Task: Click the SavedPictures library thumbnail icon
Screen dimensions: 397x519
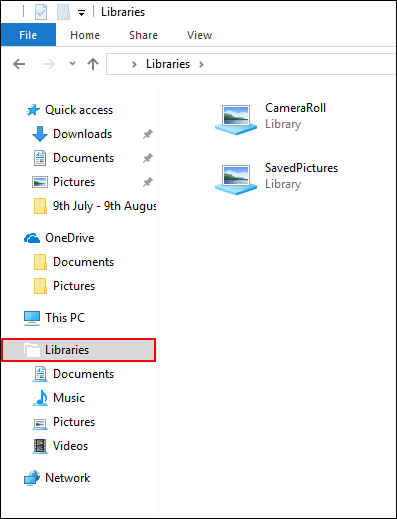Action: tap(236, 179)
